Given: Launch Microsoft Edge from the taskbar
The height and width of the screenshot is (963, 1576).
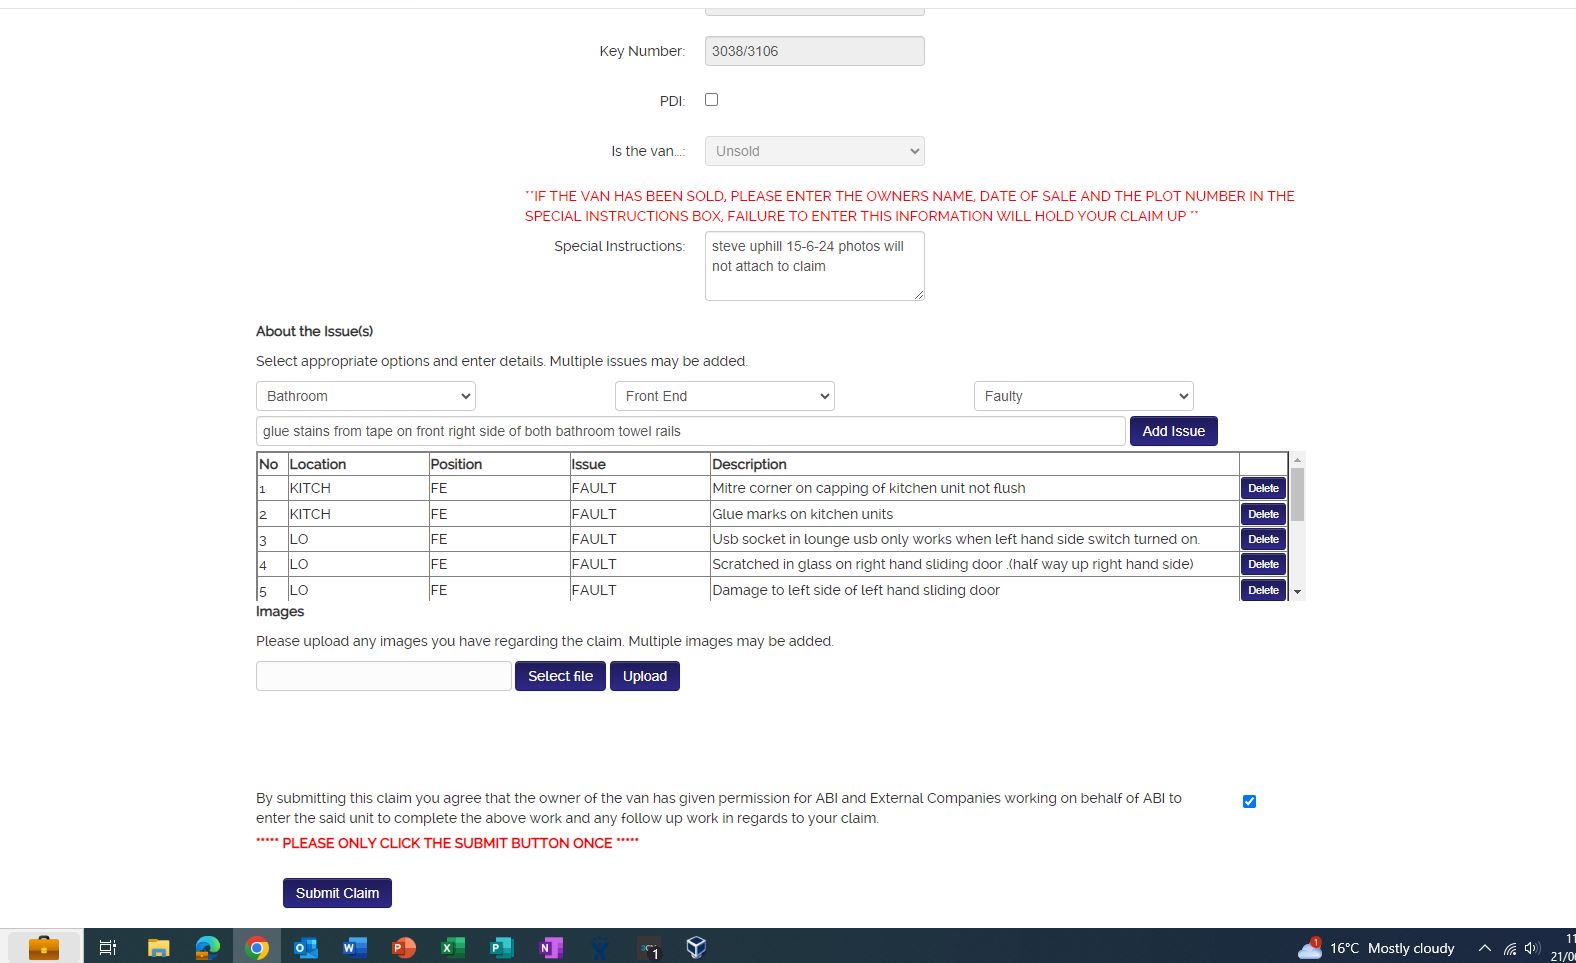Looking at the screenshot, I should 208,947.
